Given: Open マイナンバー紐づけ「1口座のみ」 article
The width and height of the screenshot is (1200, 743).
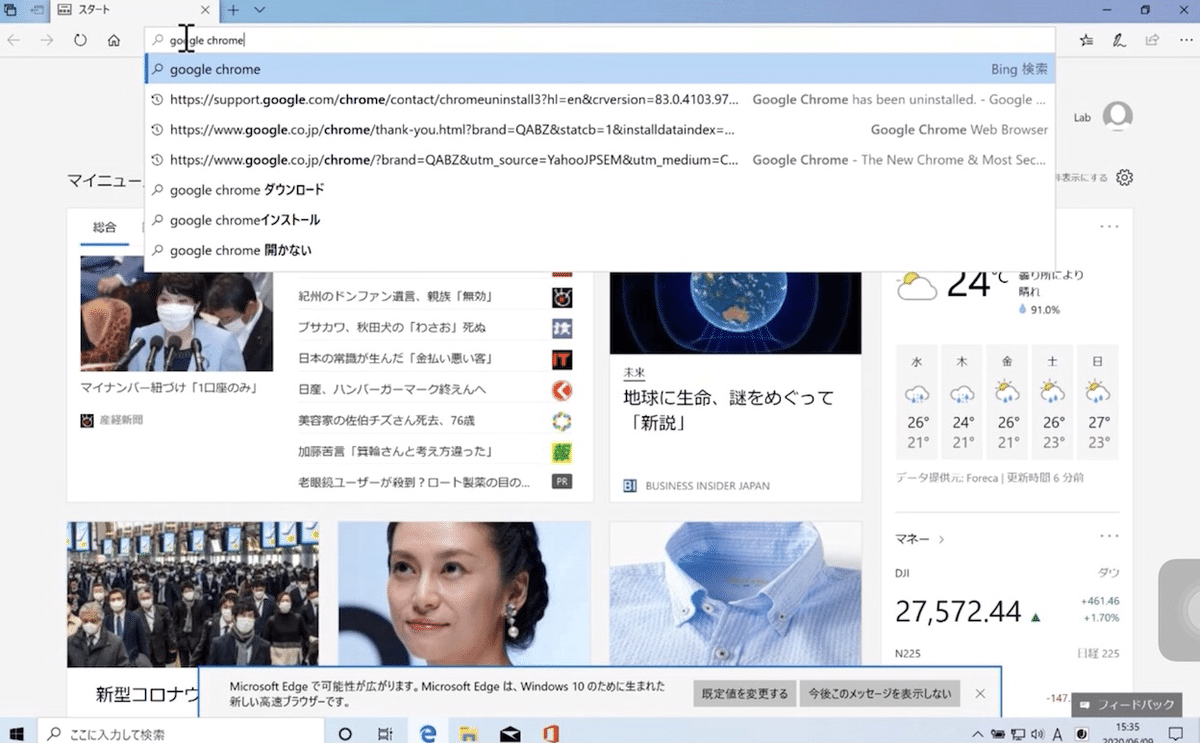Looking at the screenshot, I should [x=170, y=388].
